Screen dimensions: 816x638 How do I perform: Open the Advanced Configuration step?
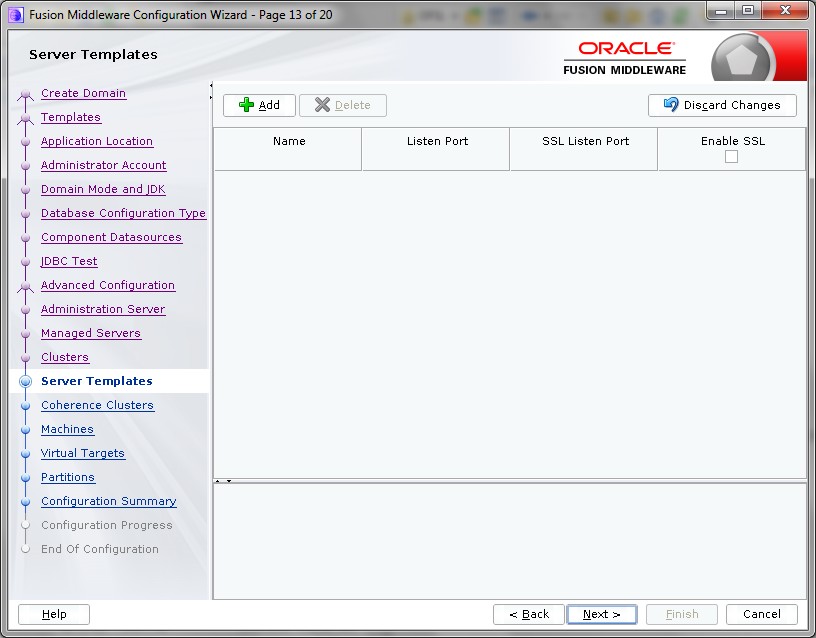tap(108, 285)
